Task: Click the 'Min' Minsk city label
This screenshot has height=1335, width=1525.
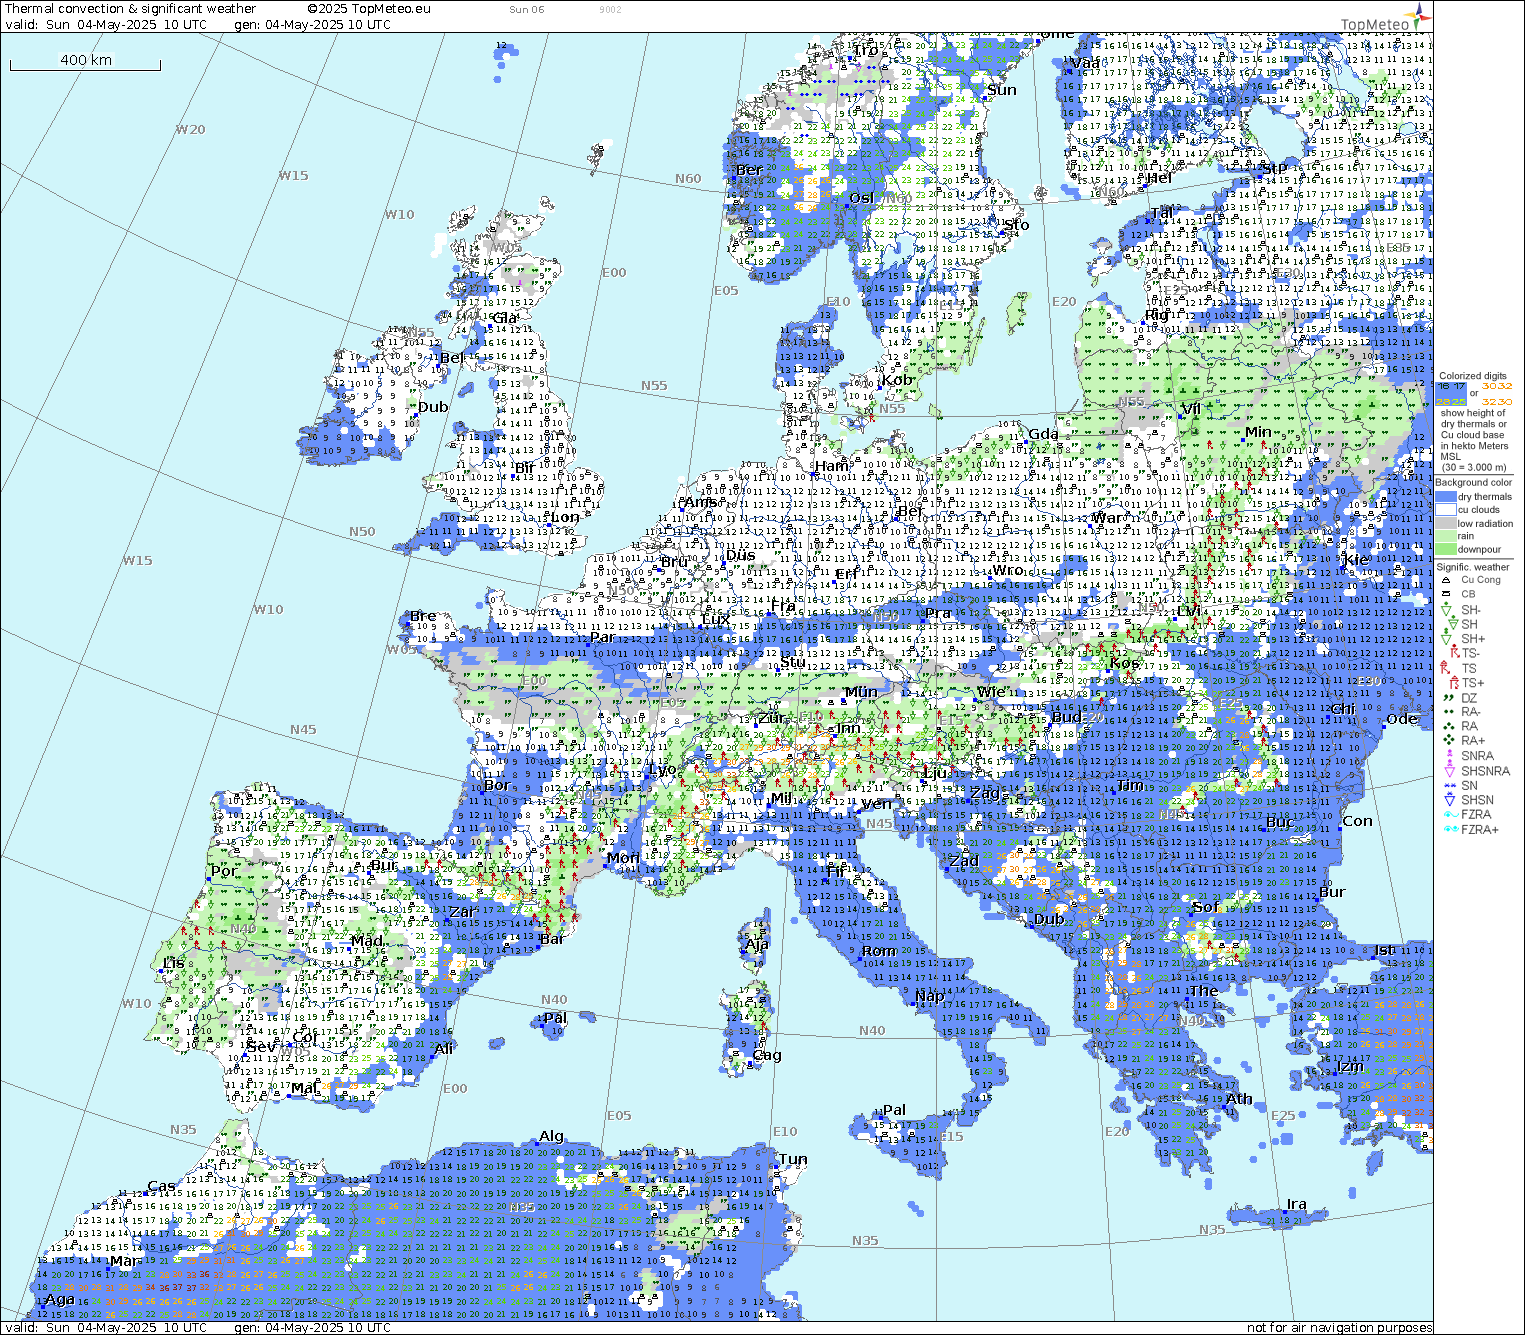Action: point(1257,432)
